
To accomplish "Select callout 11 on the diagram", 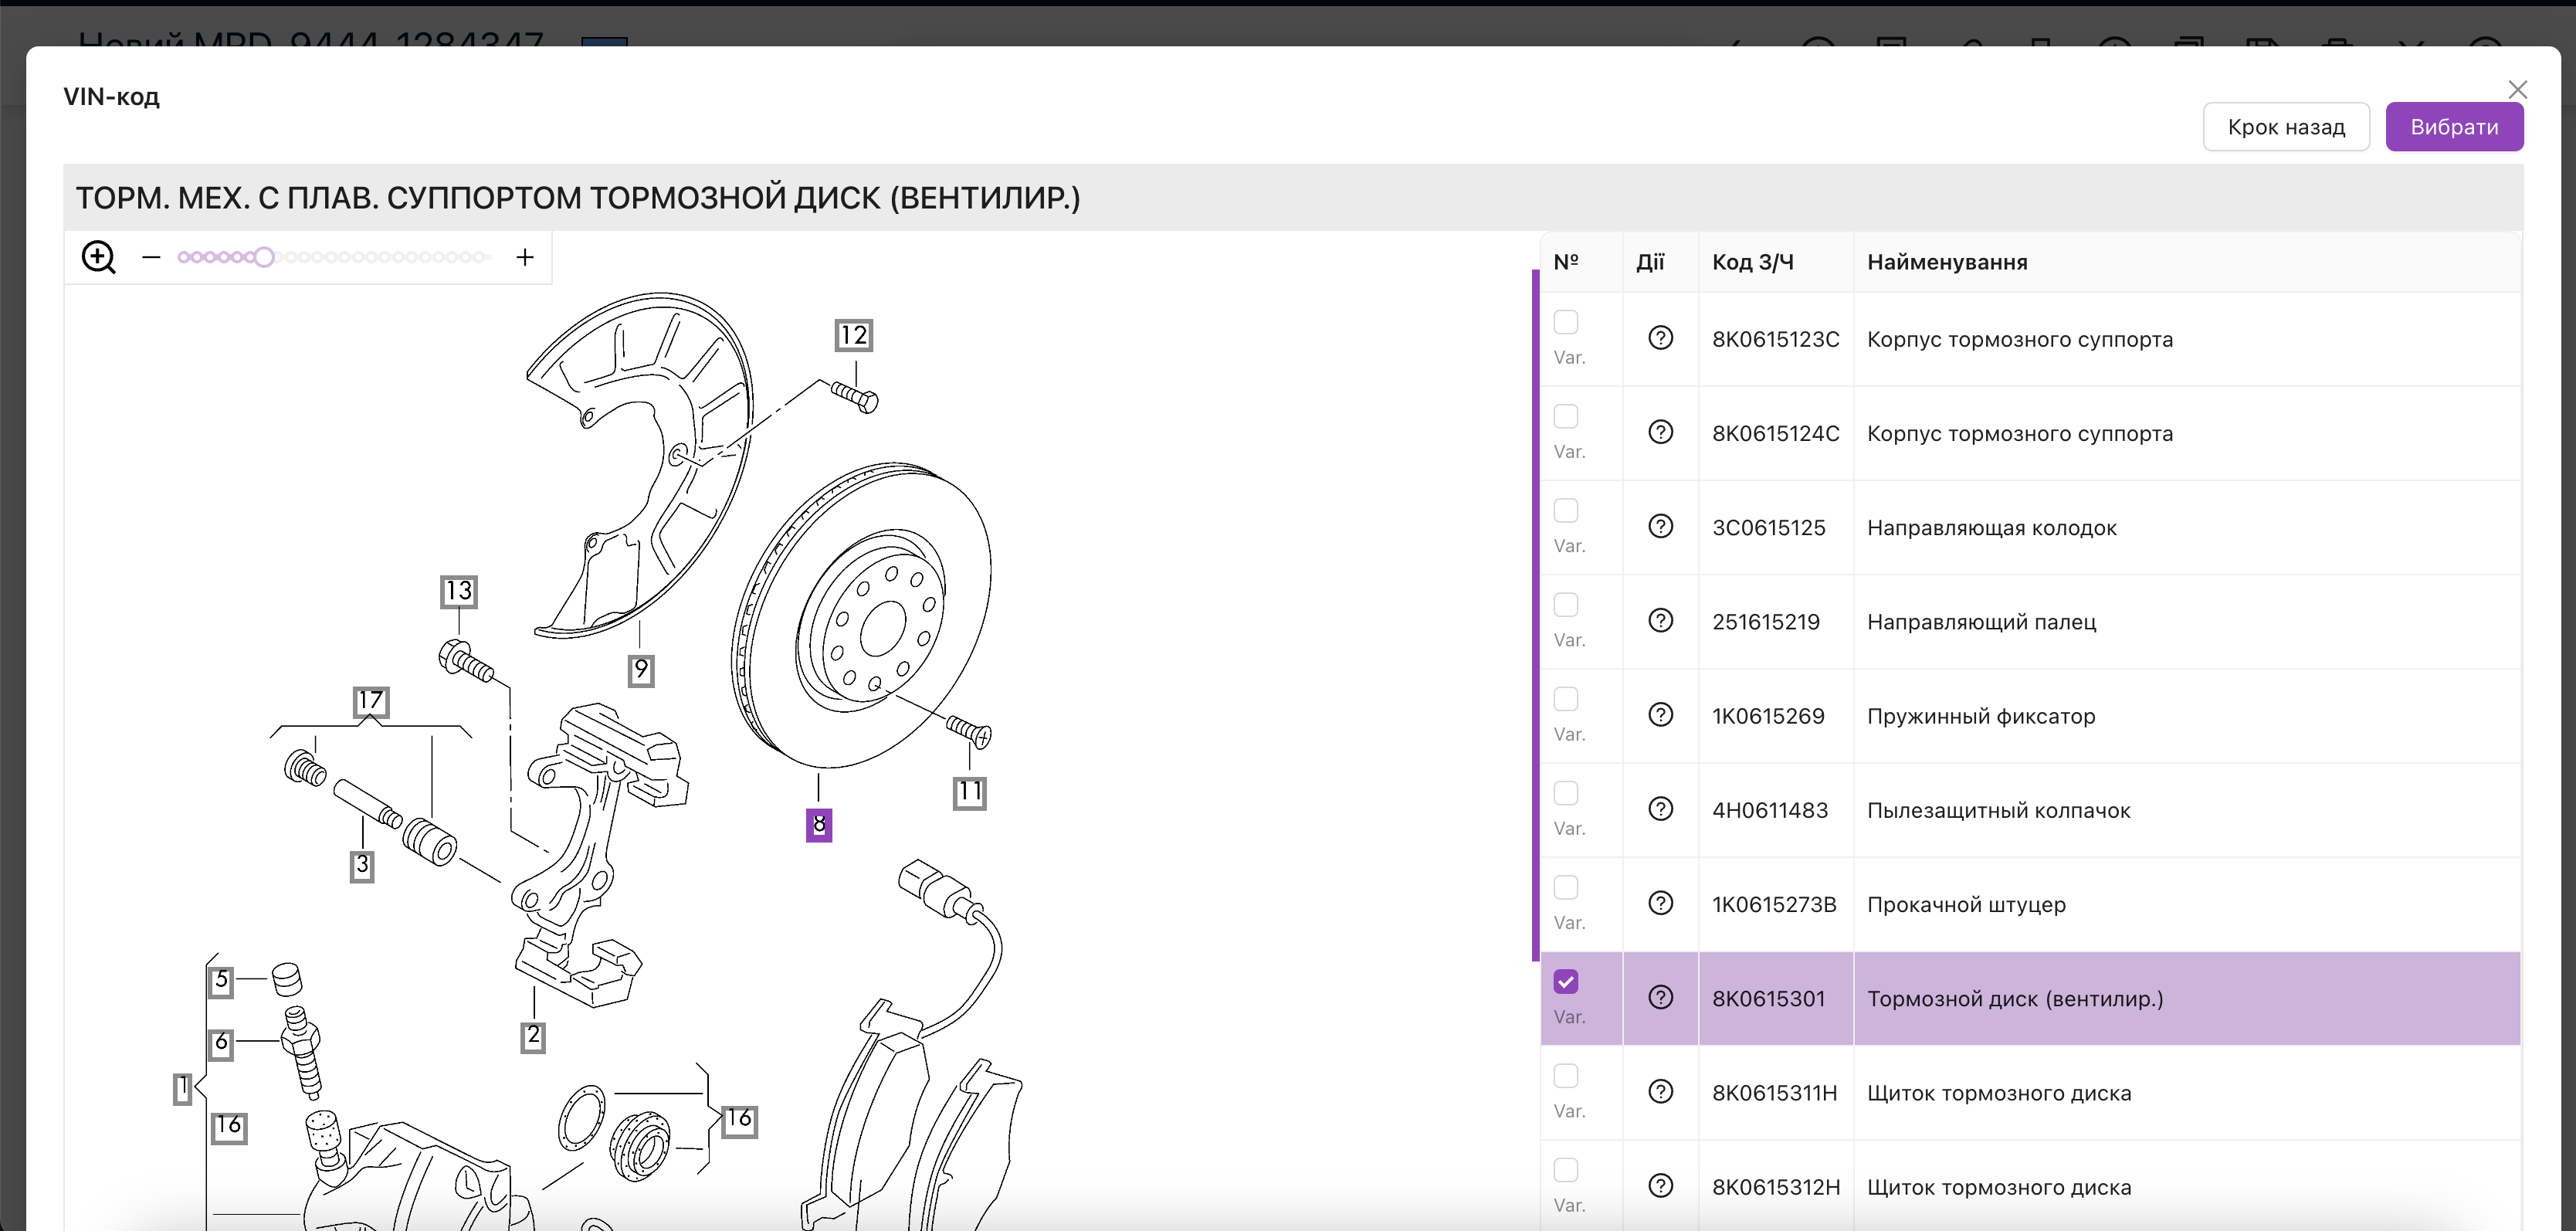I will click(969, 793).
